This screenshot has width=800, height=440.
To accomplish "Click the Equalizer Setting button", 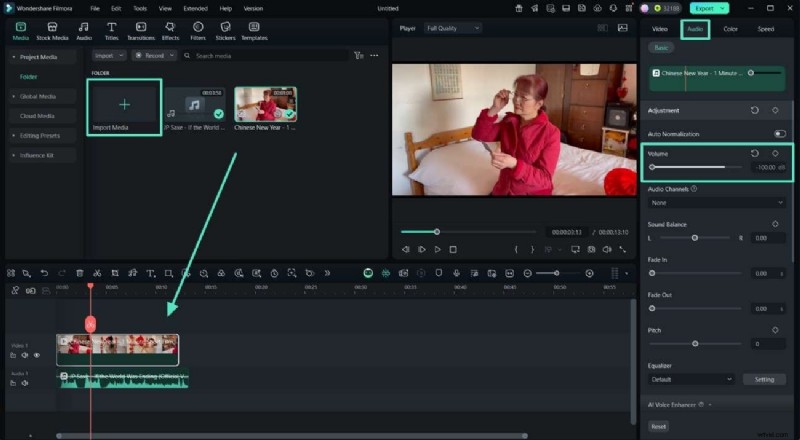I will pyautogui.click(x=764, y=379).
